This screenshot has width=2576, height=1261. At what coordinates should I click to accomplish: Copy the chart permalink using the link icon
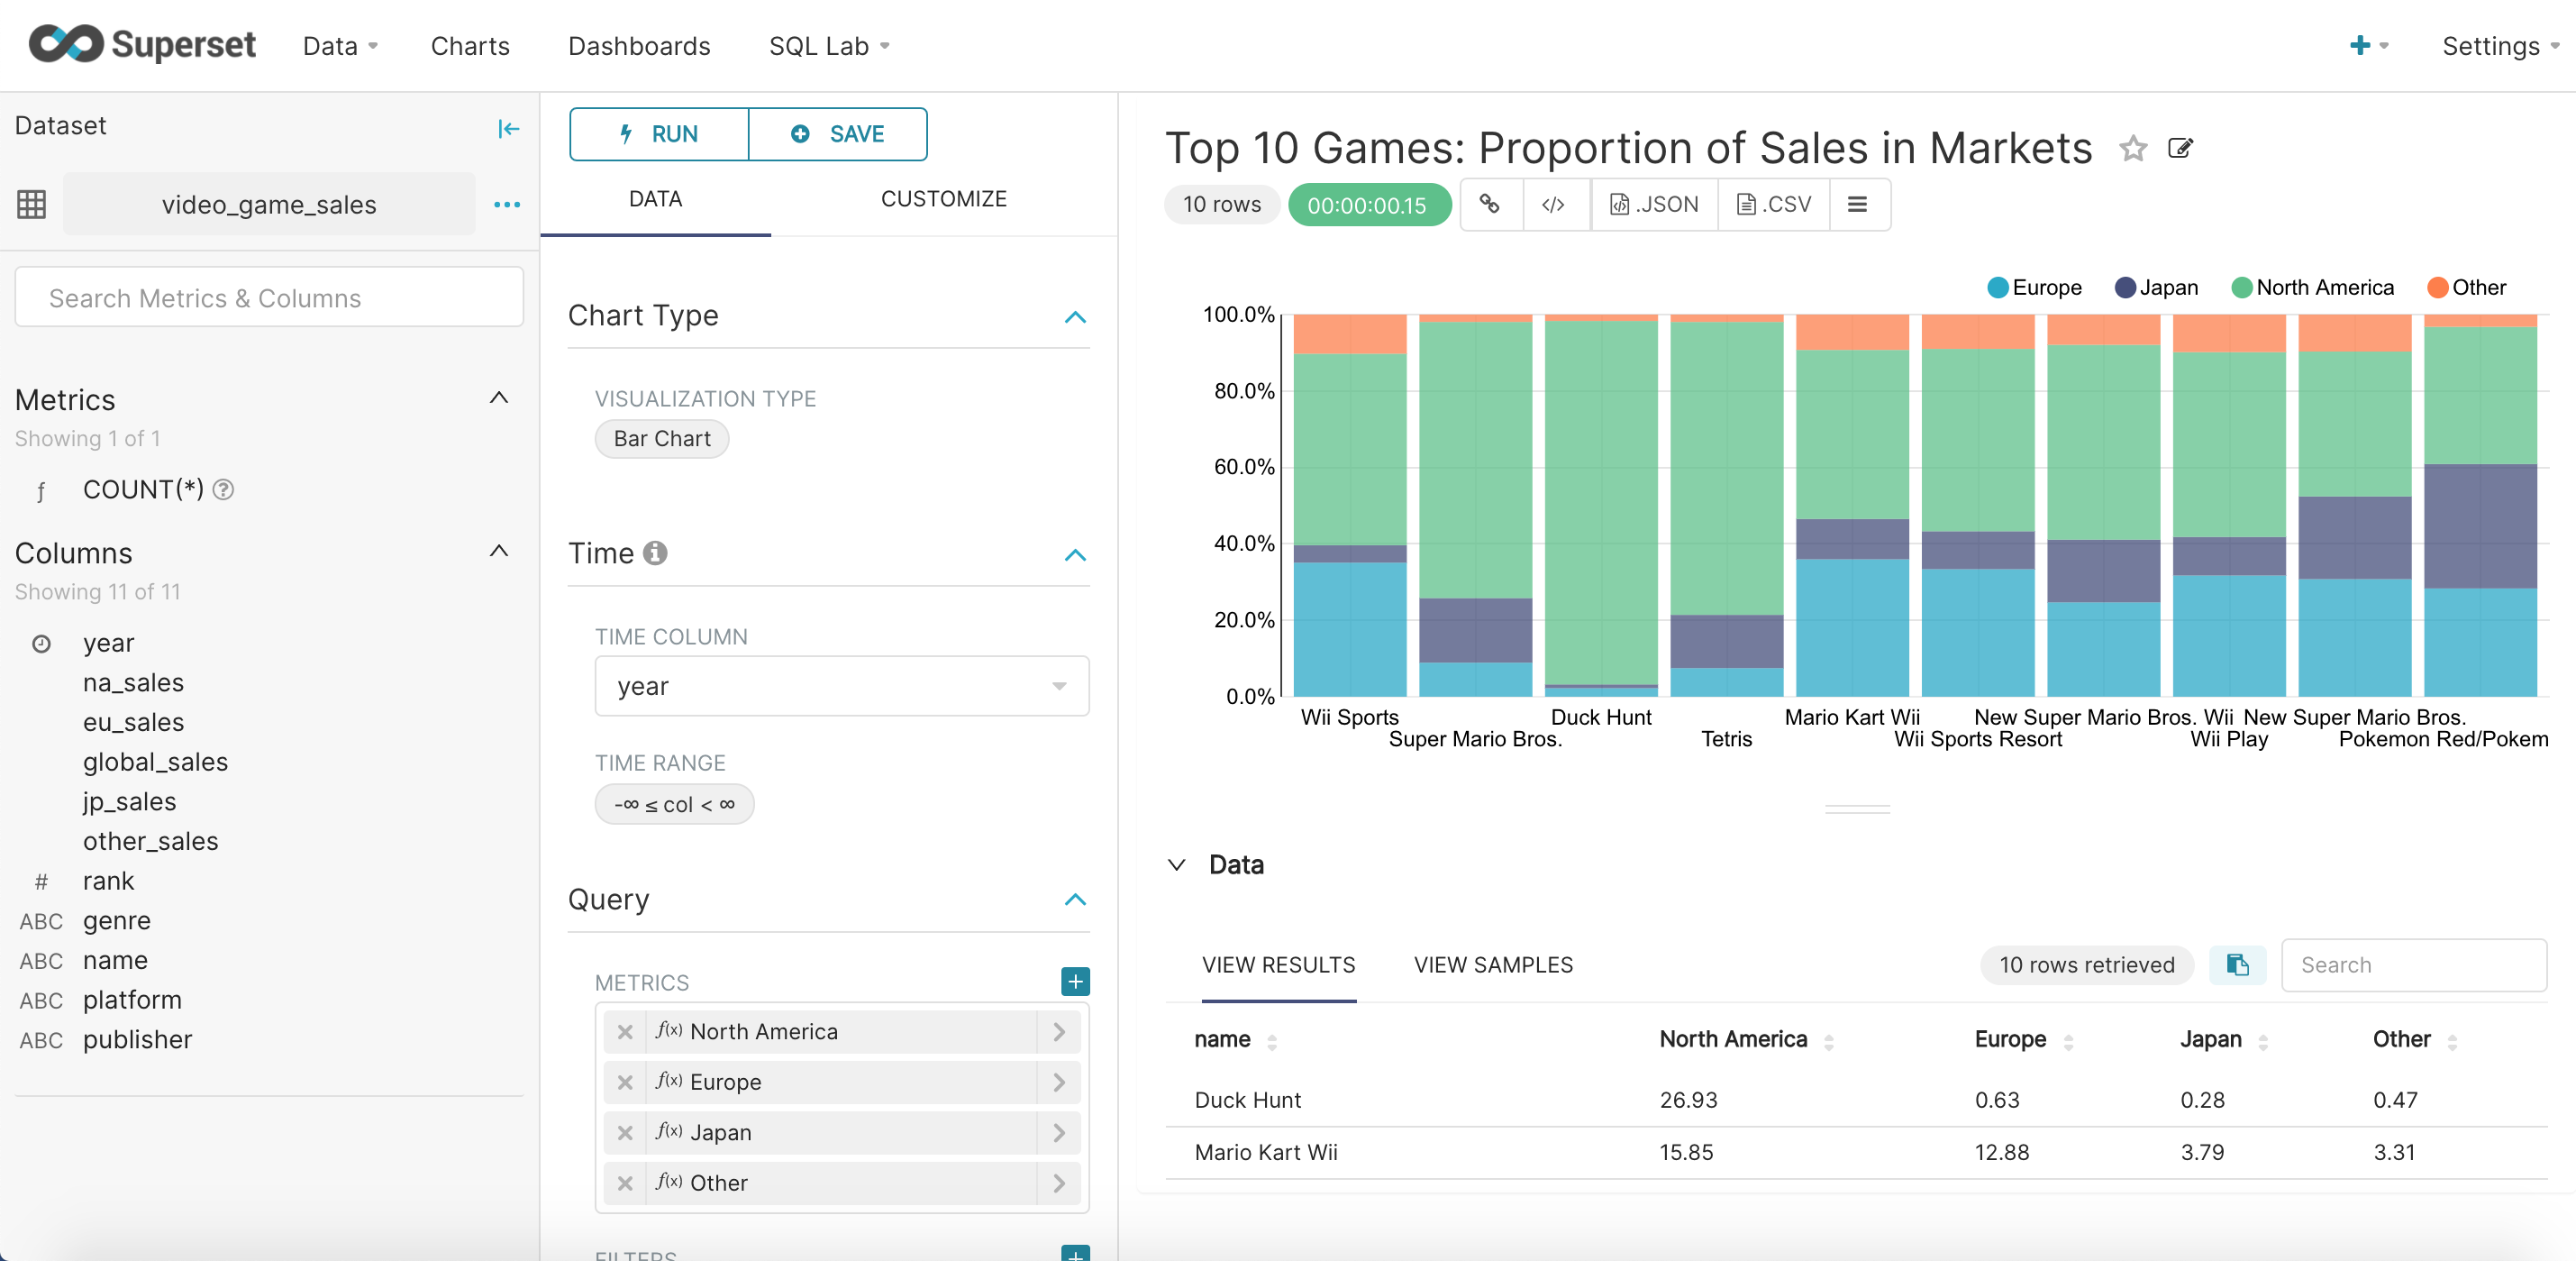click(1491, 204)
